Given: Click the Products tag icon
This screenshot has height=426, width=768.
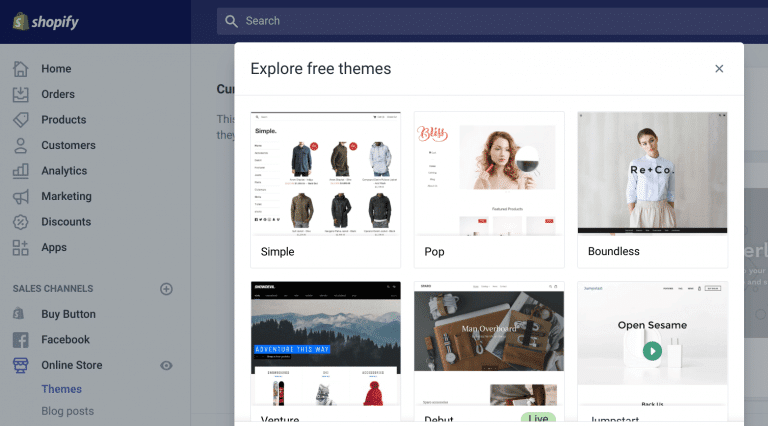Looking at the screenshot, I should pyautogui.click(x=21, y=120).
